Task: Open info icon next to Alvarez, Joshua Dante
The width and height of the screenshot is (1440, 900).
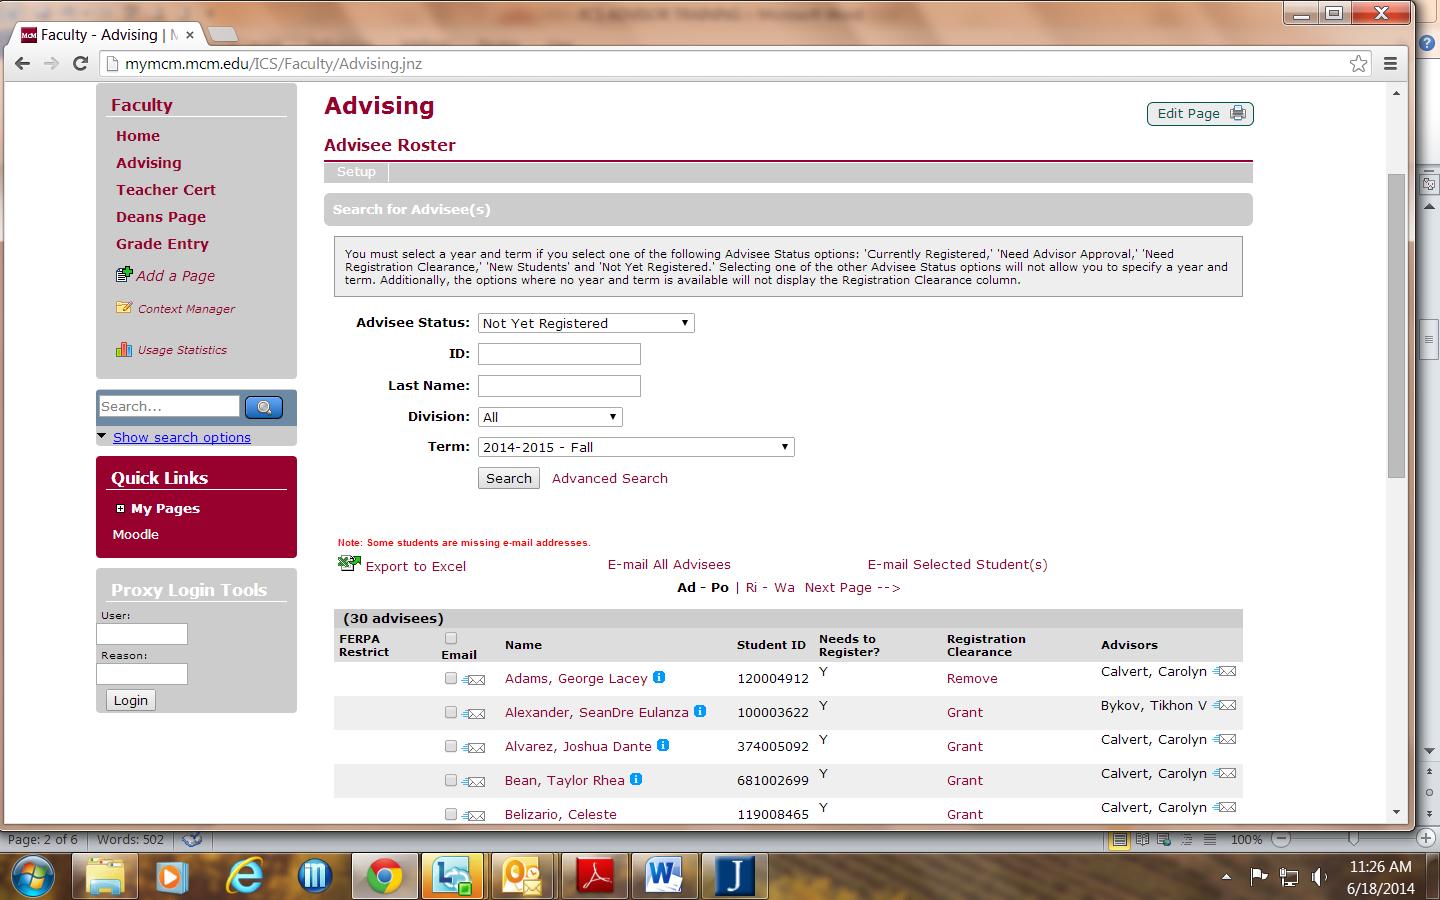Action: 663,745
